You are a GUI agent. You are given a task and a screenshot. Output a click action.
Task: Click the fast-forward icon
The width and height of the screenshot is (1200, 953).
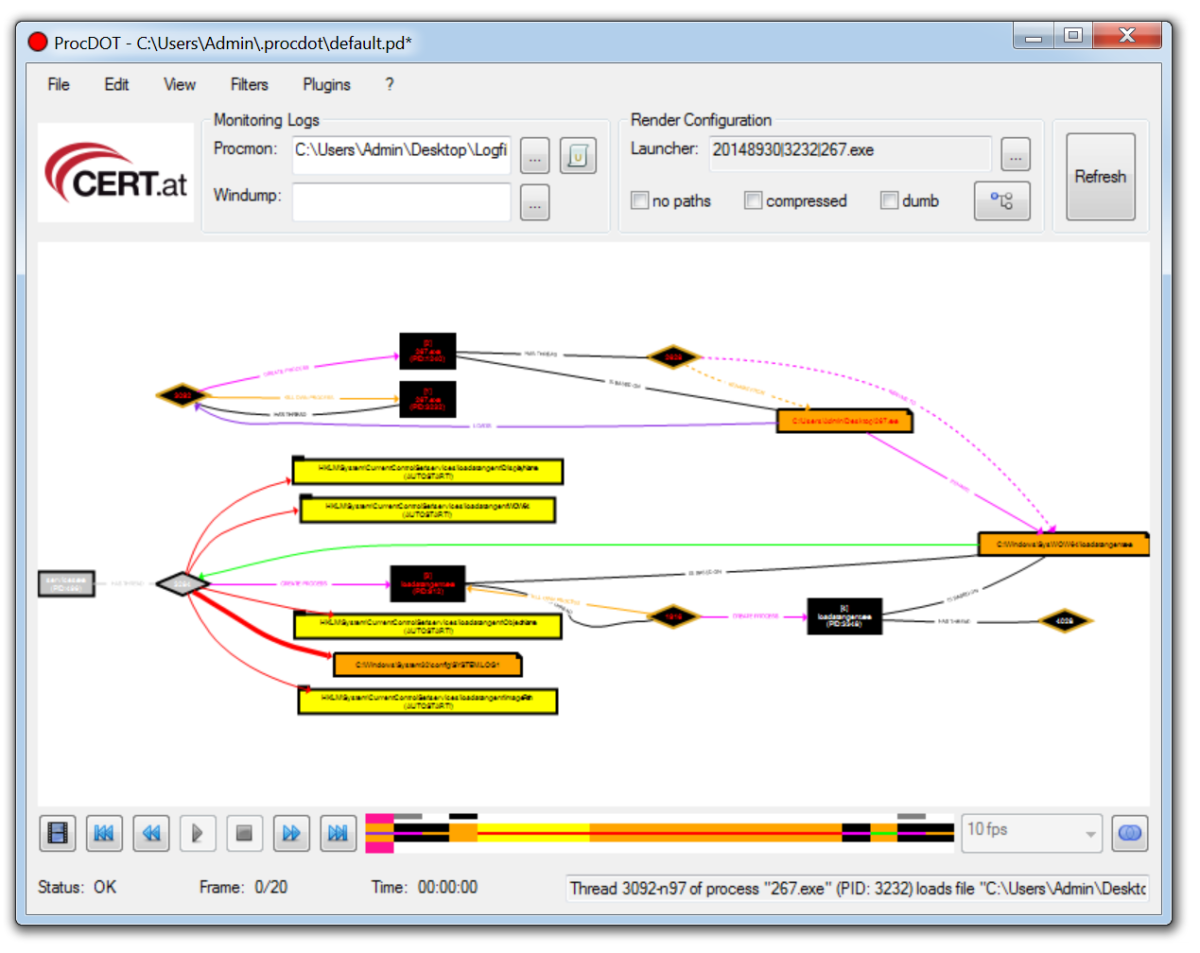pos(291,833)
